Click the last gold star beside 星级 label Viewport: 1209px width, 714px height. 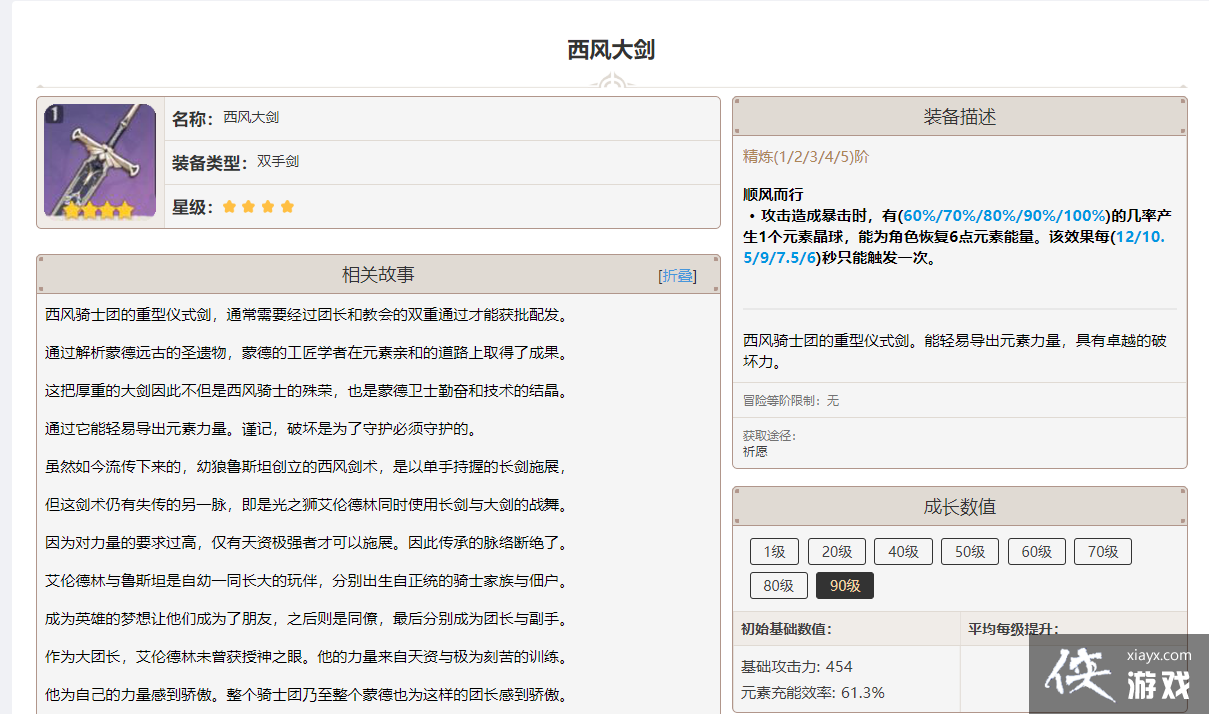[287, 207]
